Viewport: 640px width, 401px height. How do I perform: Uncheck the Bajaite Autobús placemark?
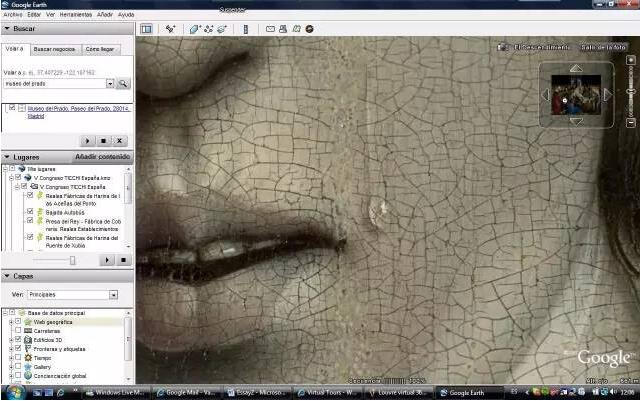(30, 211)
